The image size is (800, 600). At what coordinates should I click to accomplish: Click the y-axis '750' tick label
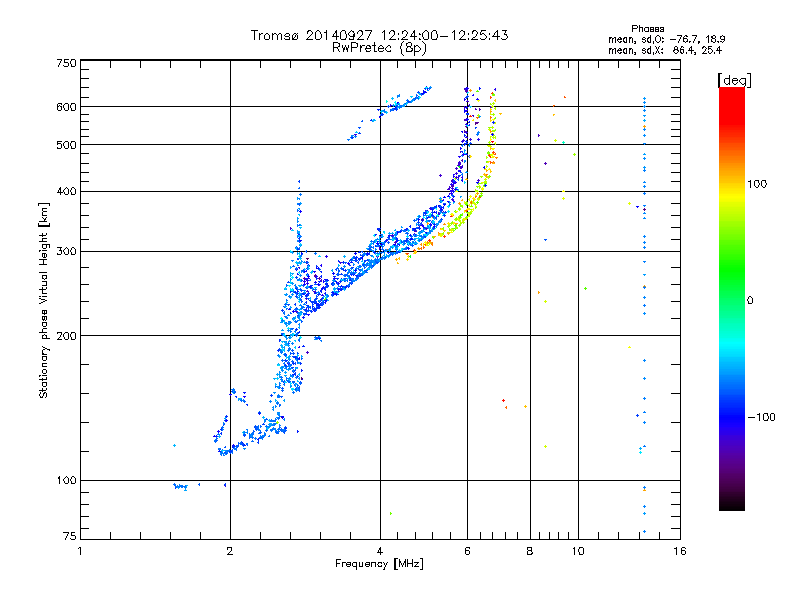click(66, 63)
